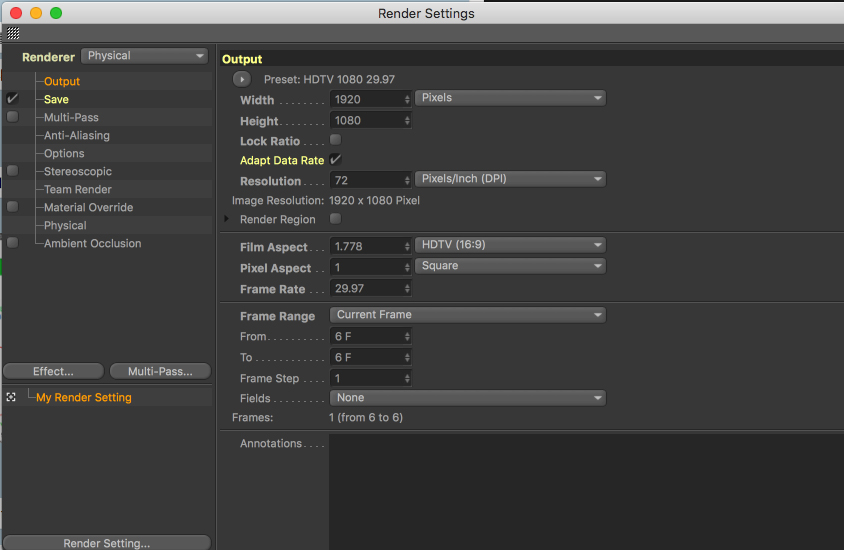Screen dimensions: 844x550
Task: Select Ambient Occlusion in the settings tree
Action: pyautogui.click(x=93, y=243)
